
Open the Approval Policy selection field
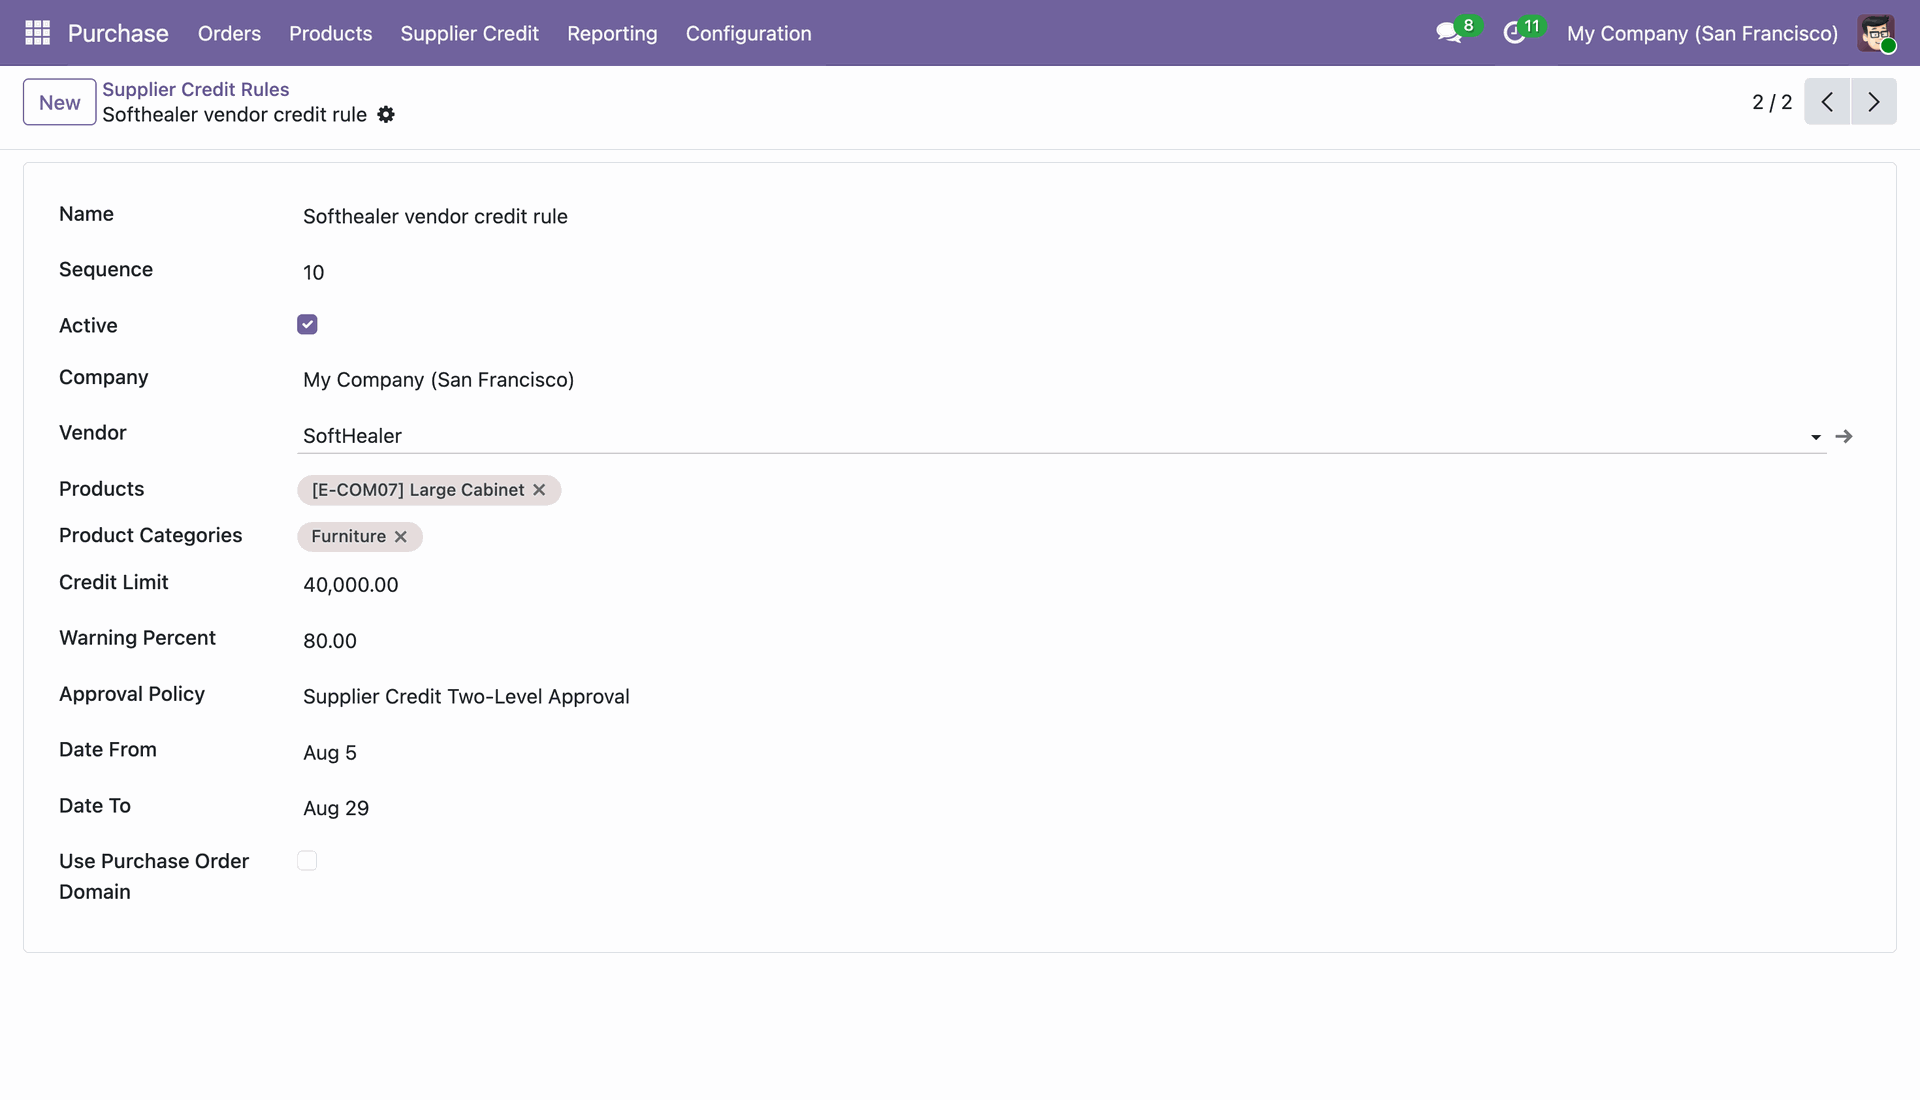coord(1062,697)
